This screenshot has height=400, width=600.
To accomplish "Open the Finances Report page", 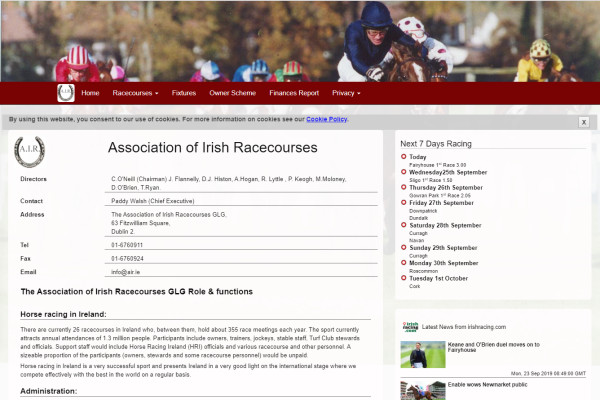I will 294,93.
